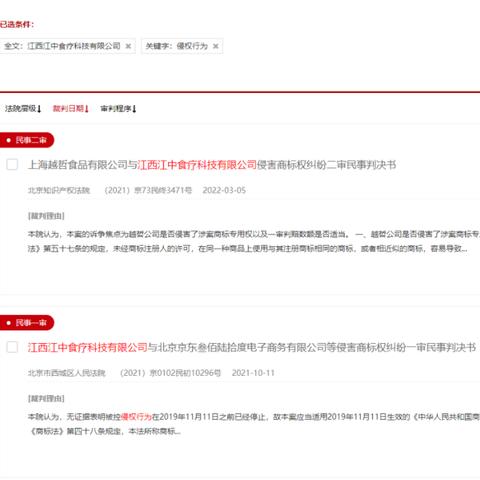Viewport: 480px width, 480px height.
Task: Sort results by 裁判日期
Action: tap(71, 109)
